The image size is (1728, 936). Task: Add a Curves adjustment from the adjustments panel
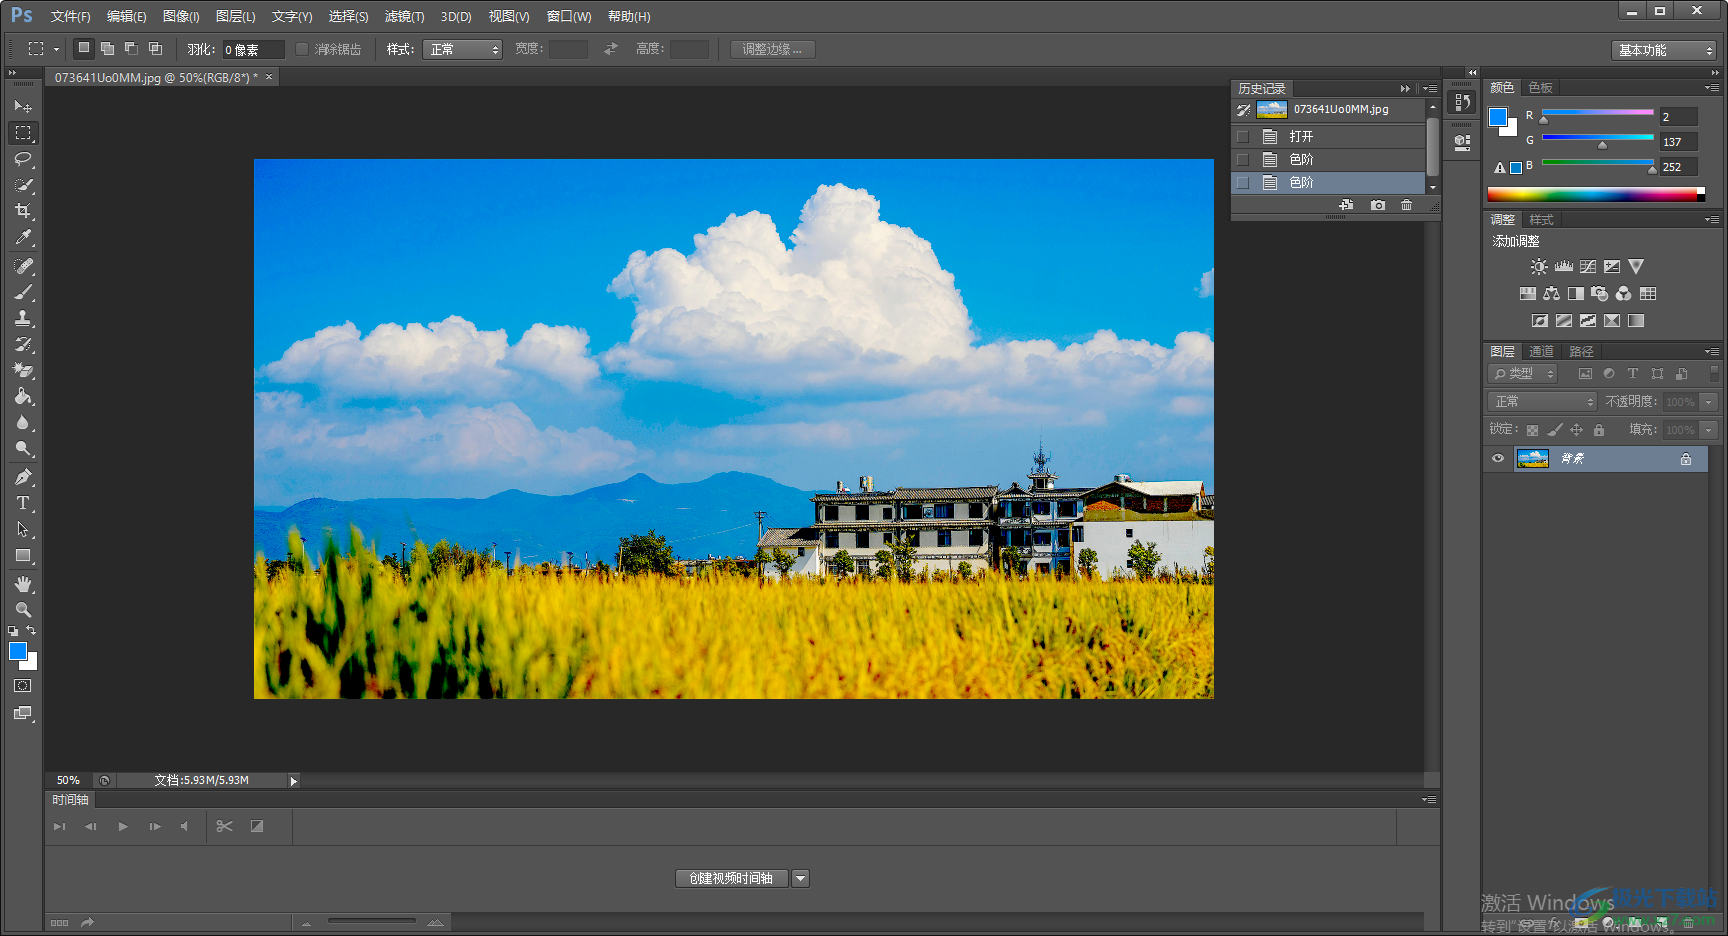[x=1587, y=266]
